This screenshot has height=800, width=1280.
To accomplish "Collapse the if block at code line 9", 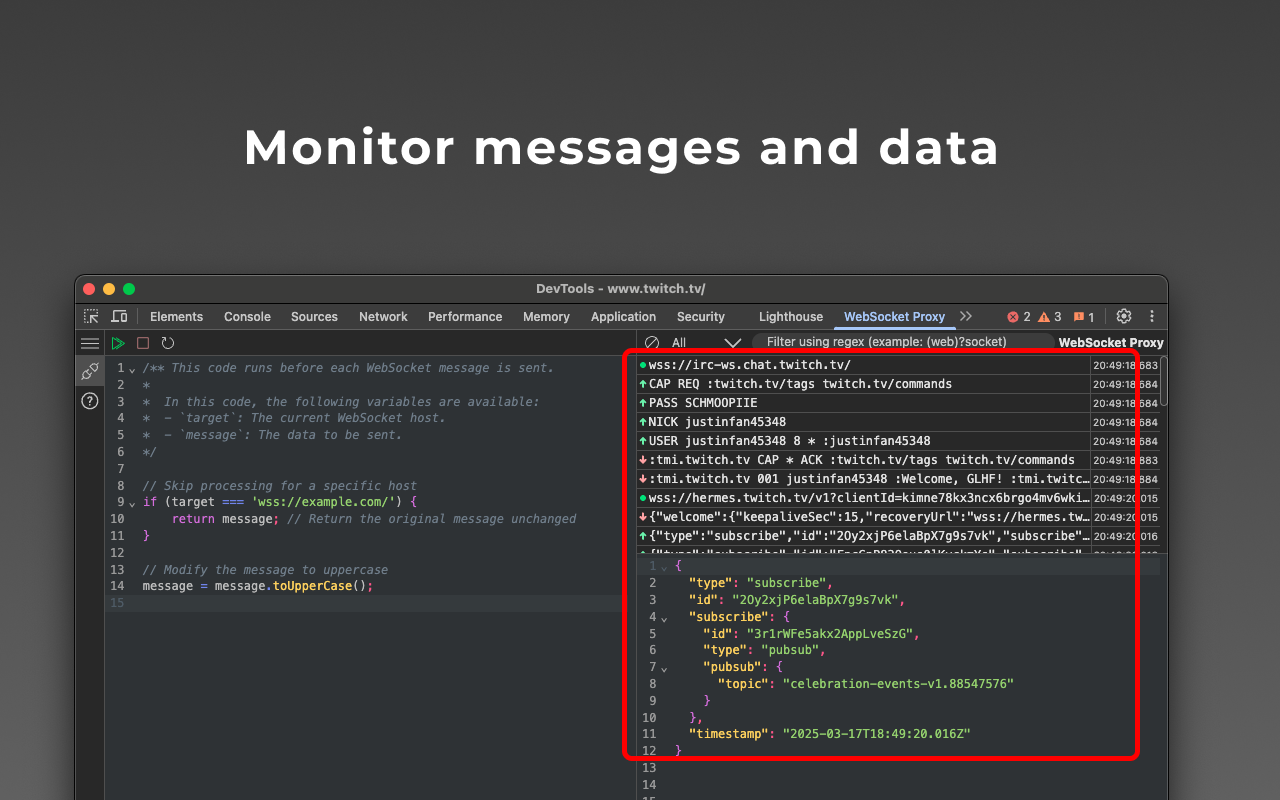I will point(132,502).
